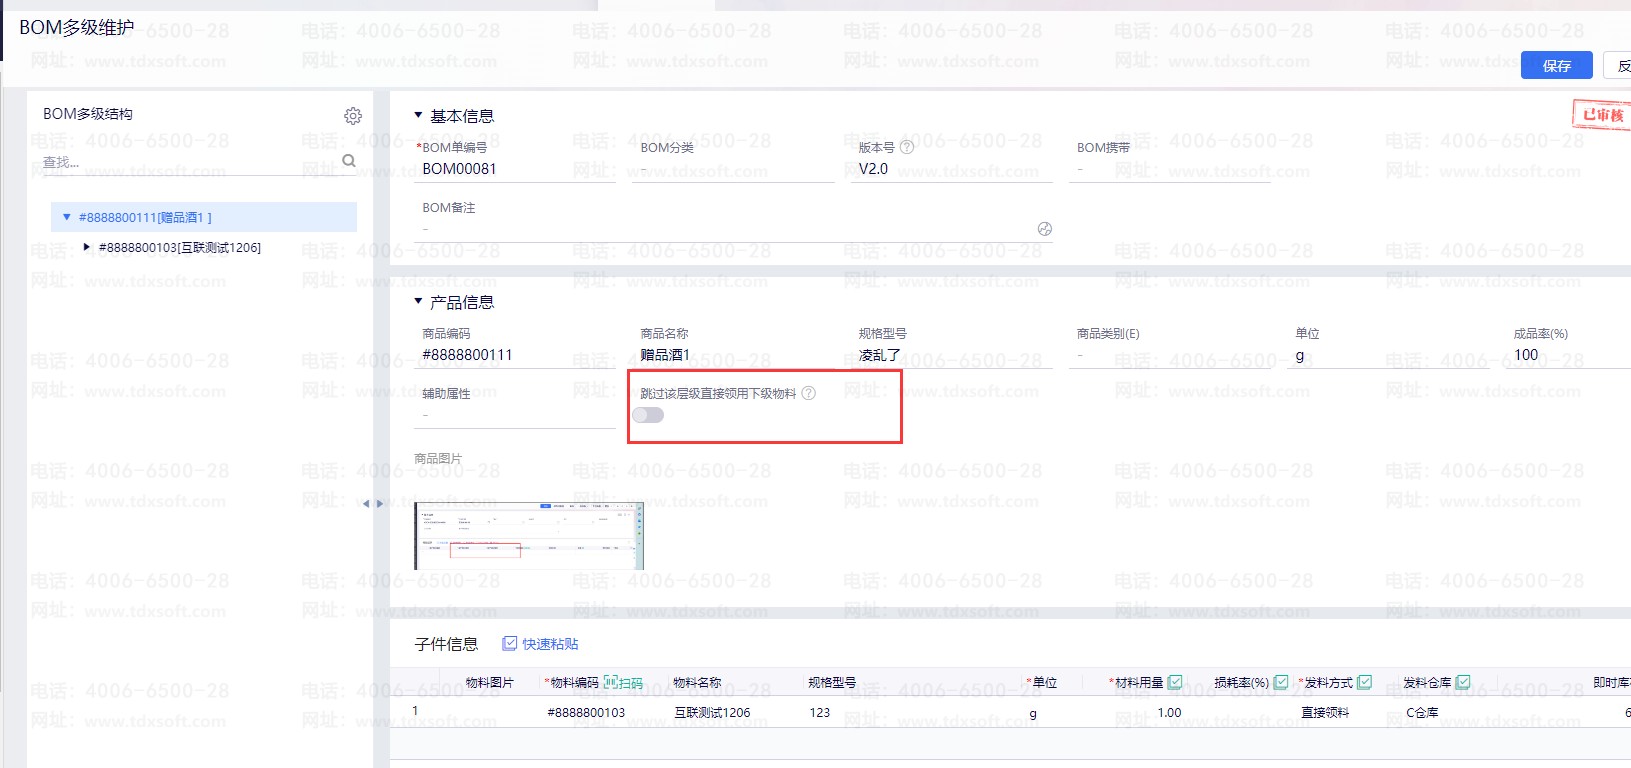The width and height of the screenshot is (1631, 768).
Task: Click the BOM分类 field
Action: [x=733, y=169]
